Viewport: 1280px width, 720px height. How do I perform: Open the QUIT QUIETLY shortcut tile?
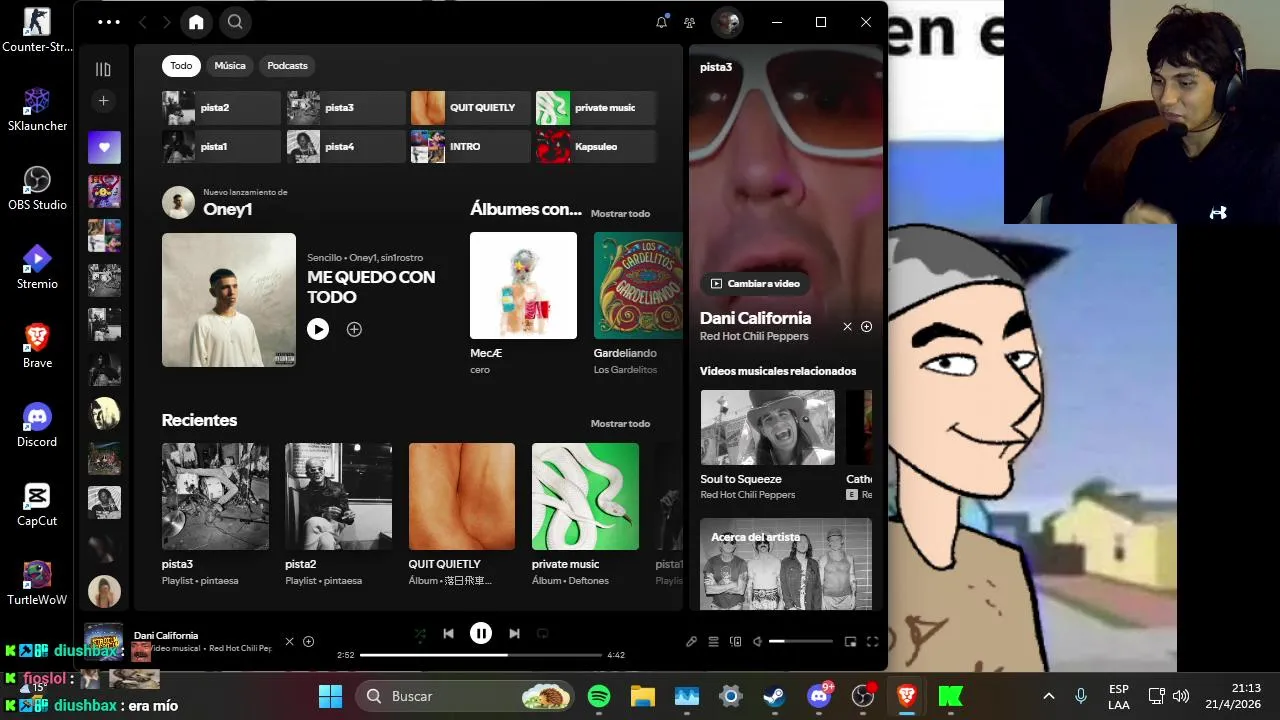click(470, 108)
